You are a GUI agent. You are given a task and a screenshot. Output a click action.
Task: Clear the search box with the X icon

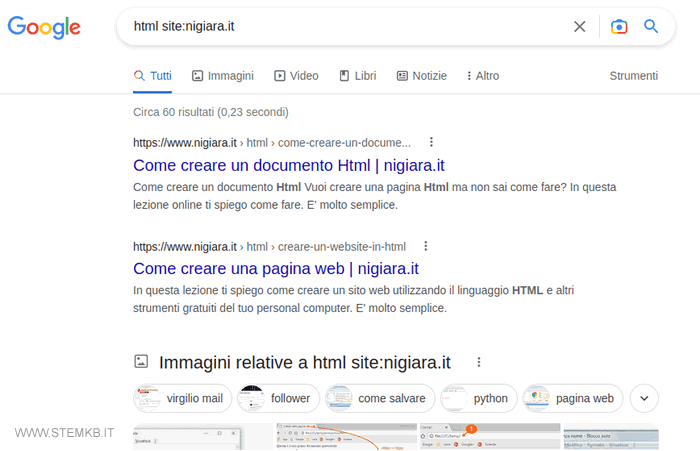pos(579,27)
